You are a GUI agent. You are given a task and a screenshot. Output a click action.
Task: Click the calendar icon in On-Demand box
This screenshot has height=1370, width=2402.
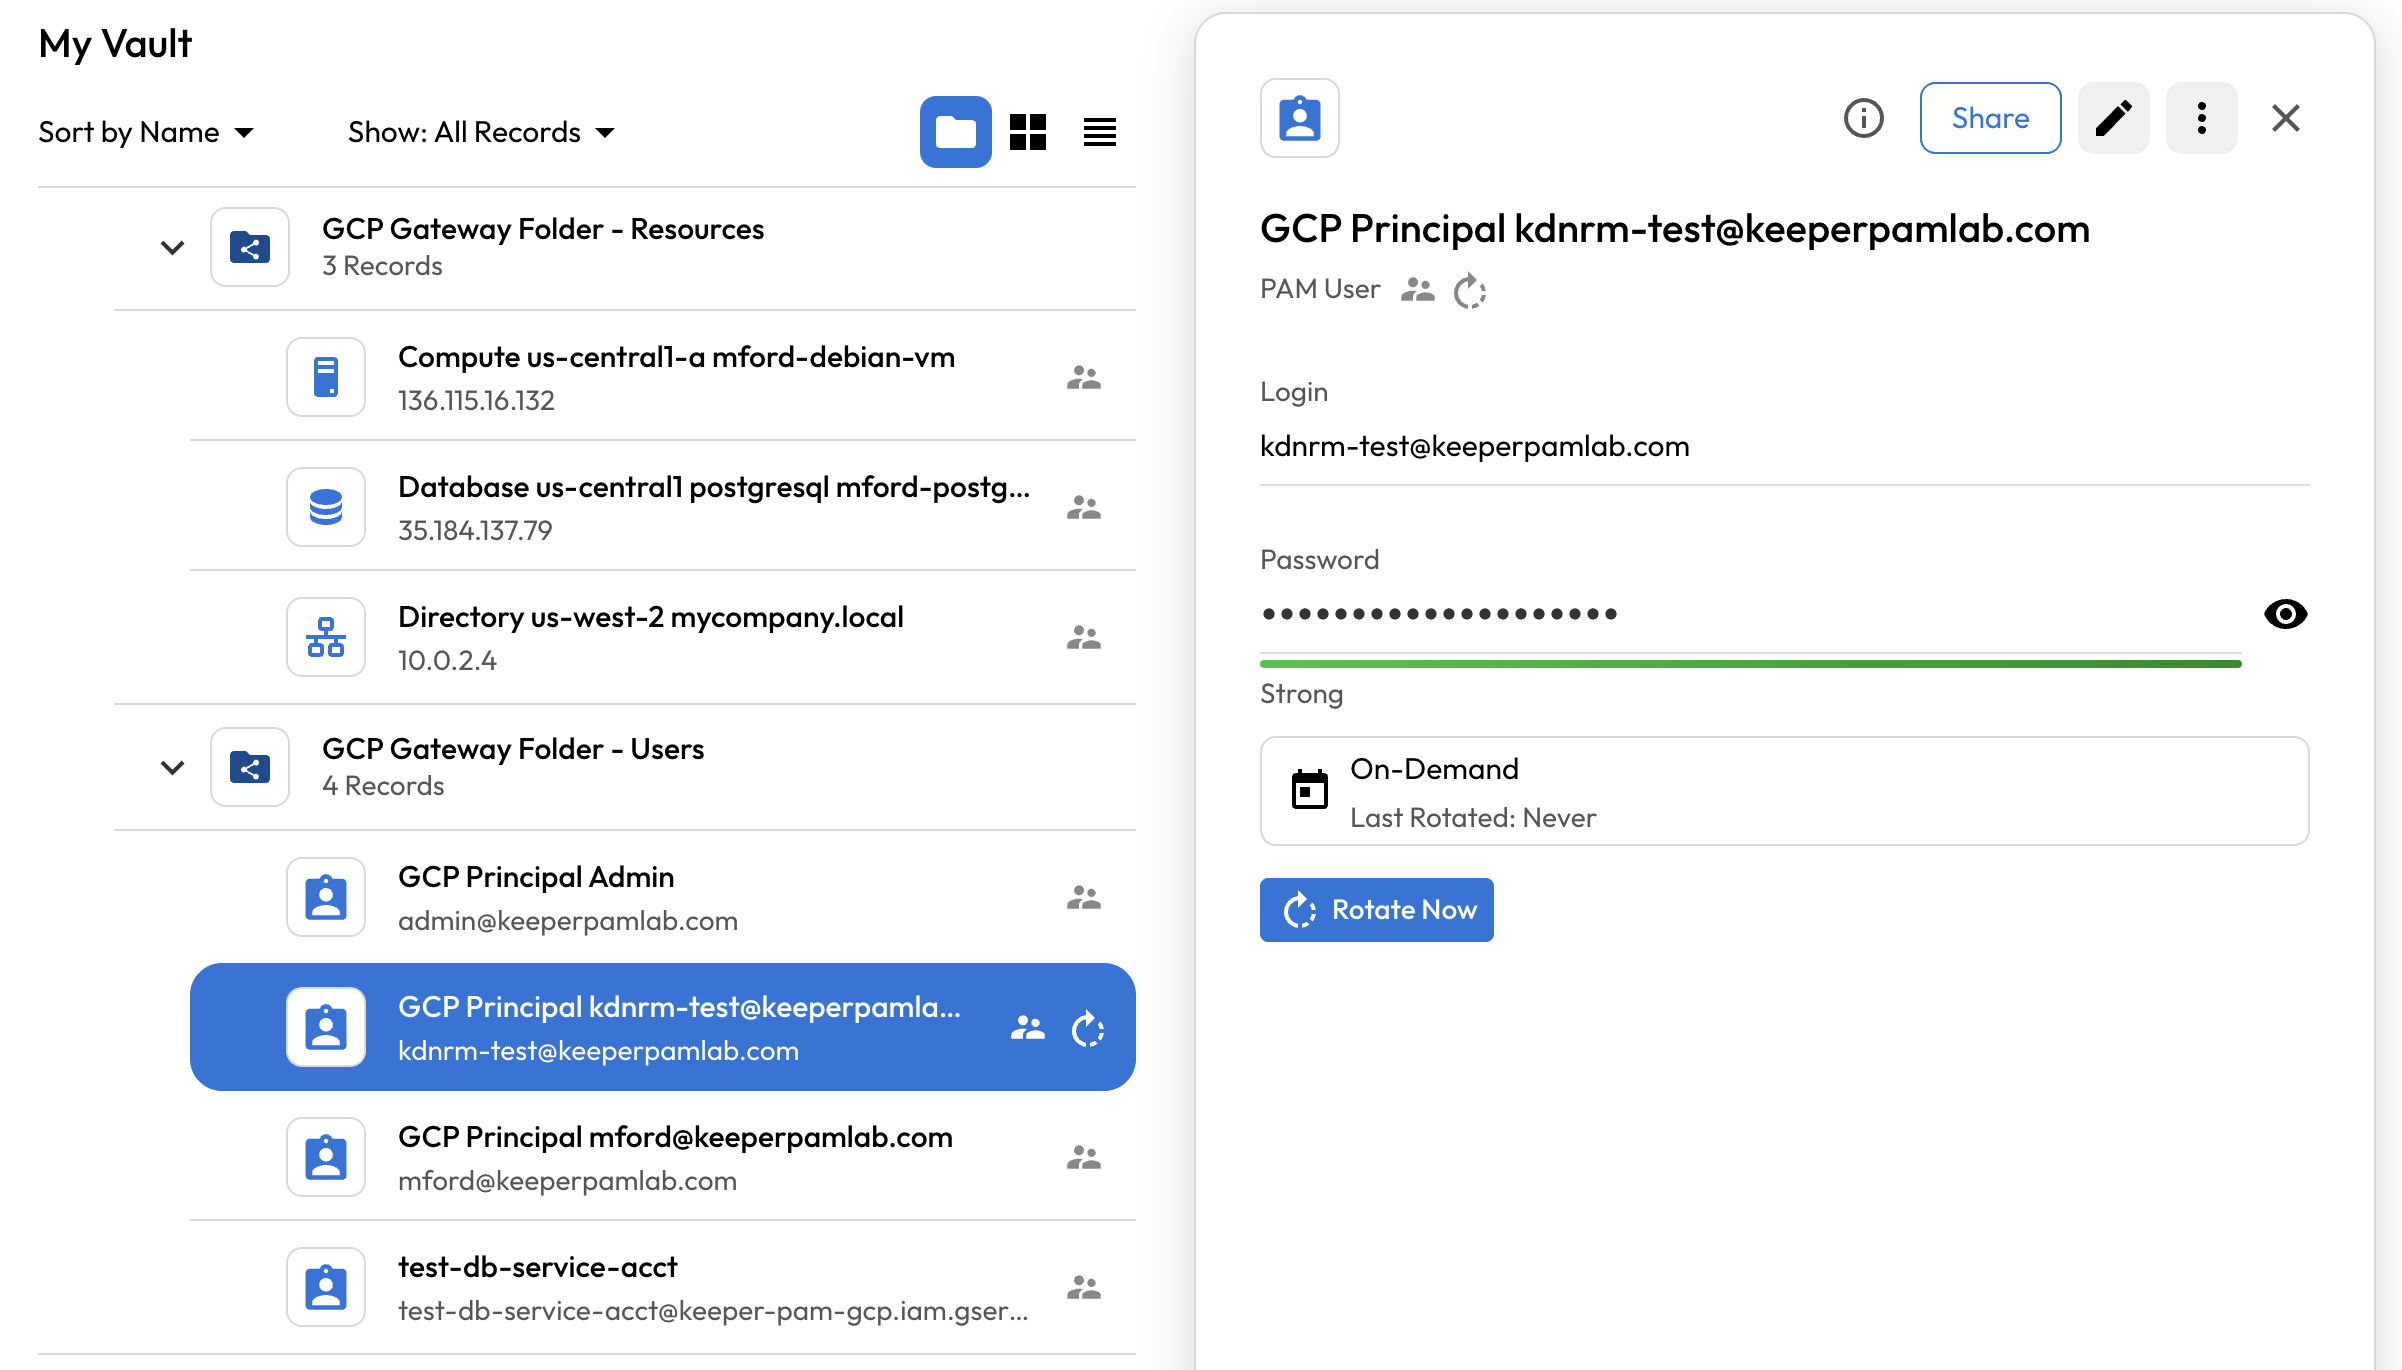click(x=1309, y=790)
